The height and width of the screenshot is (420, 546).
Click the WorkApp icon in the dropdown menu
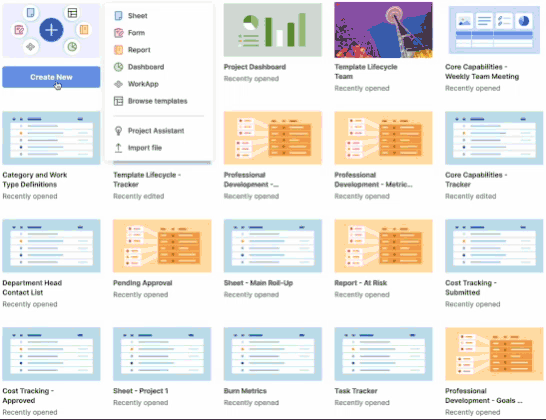(118, 84)
